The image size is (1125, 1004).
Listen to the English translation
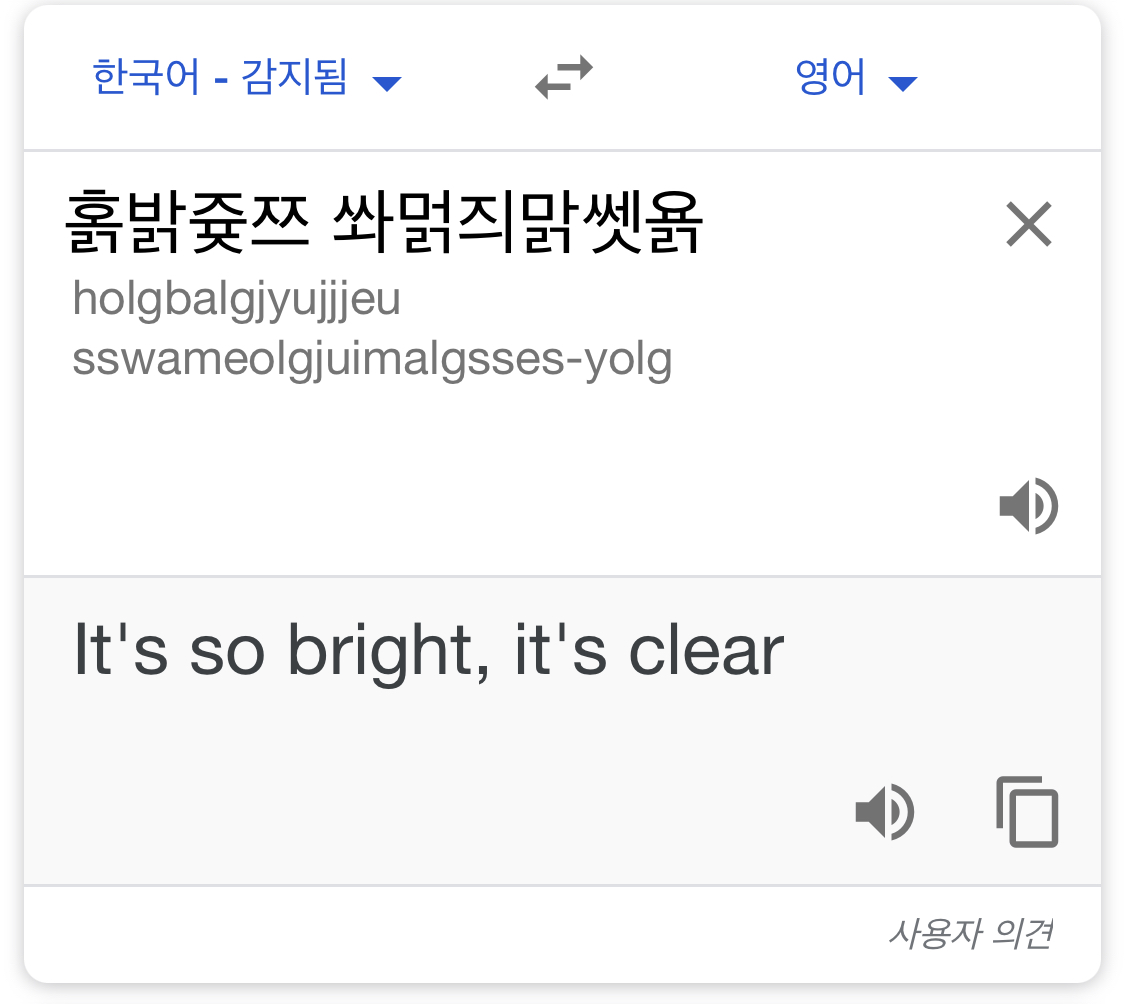tap(885, 812)
